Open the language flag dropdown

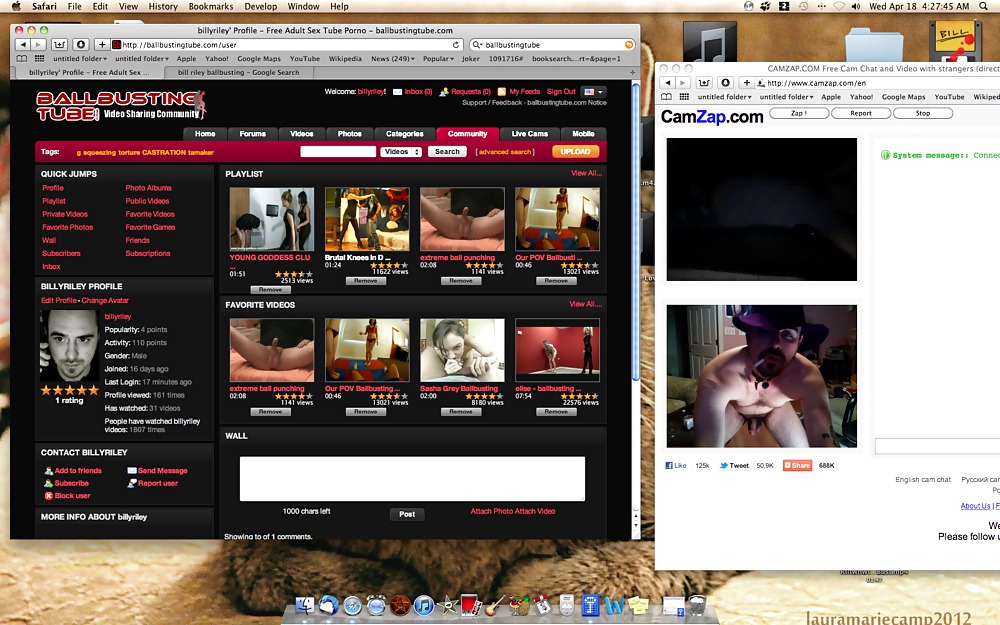[x=594, y=92]
